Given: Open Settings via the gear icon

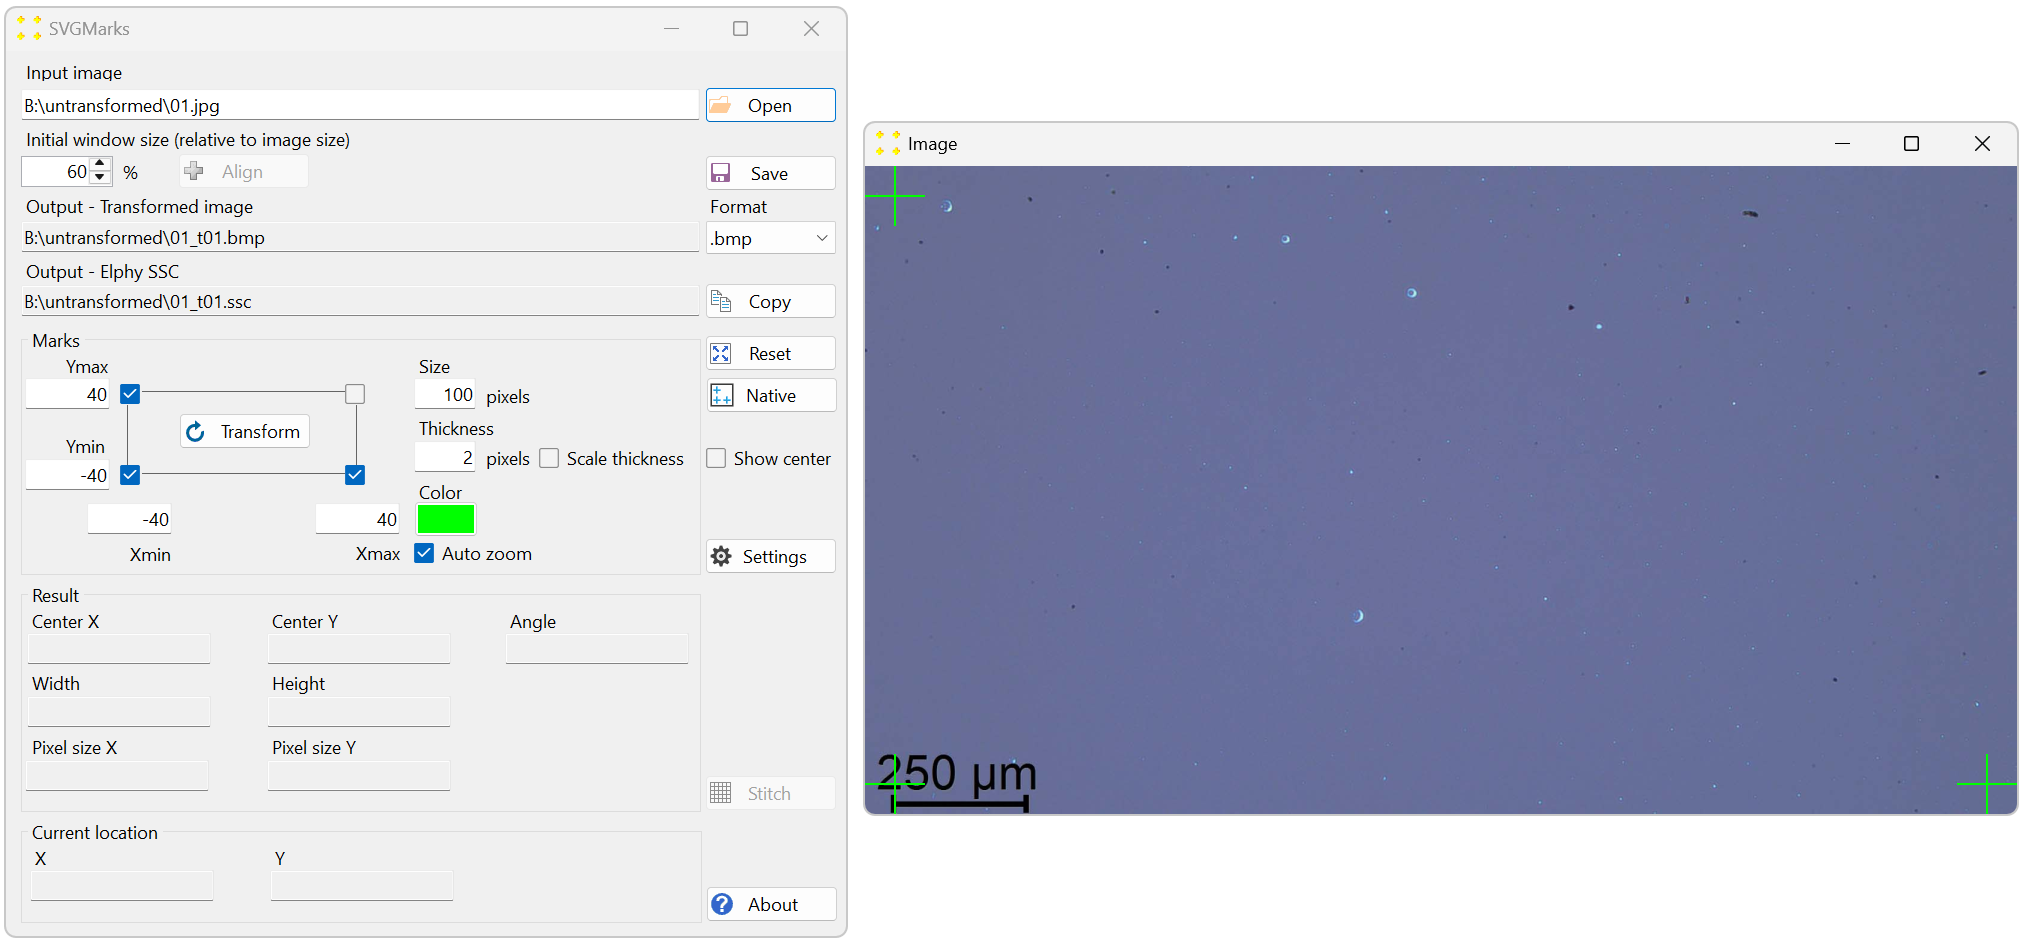Looking at the screenshot, I should tap(721, 556).
